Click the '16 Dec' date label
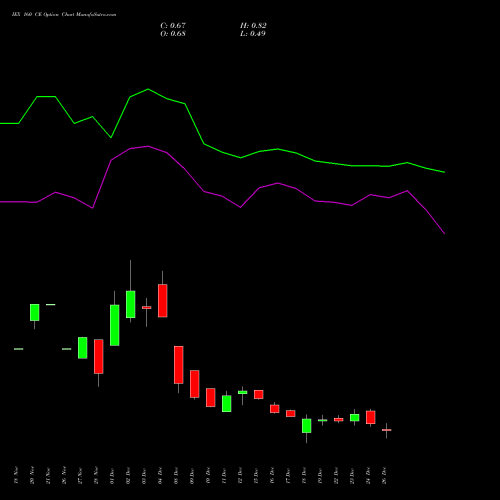 point(272,475)
